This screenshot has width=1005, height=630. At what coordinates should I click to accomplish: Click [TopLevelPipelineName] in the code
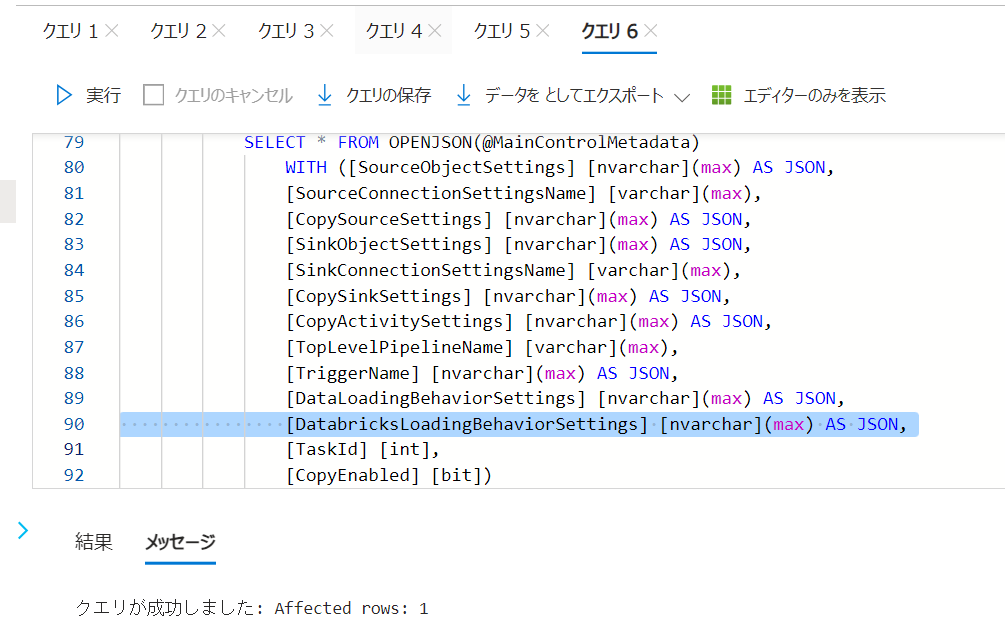click(x=399, y=347)
